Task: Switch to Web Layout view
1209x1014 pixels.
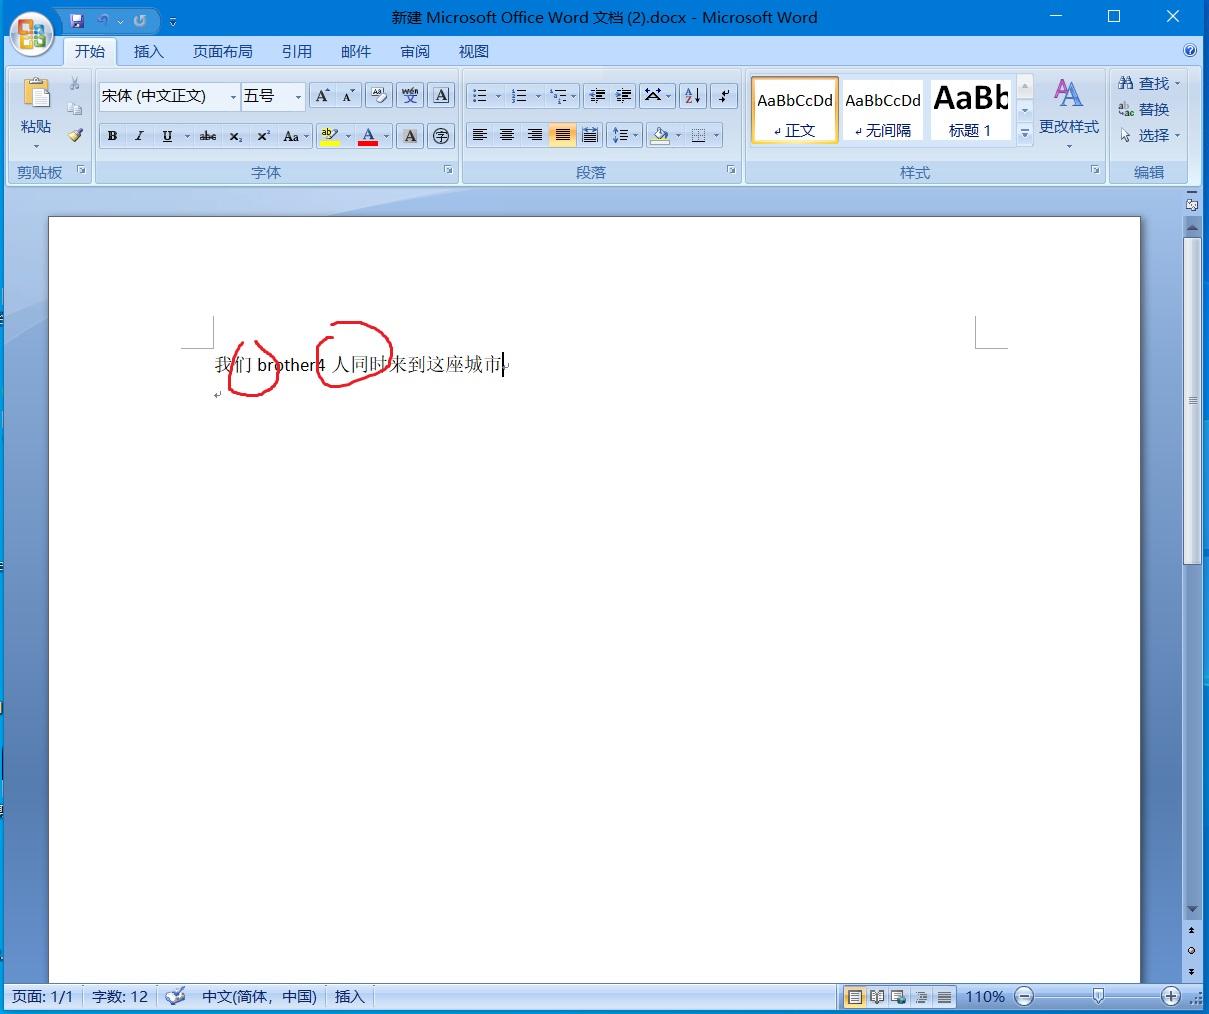Action: click(x=899, y=997)
